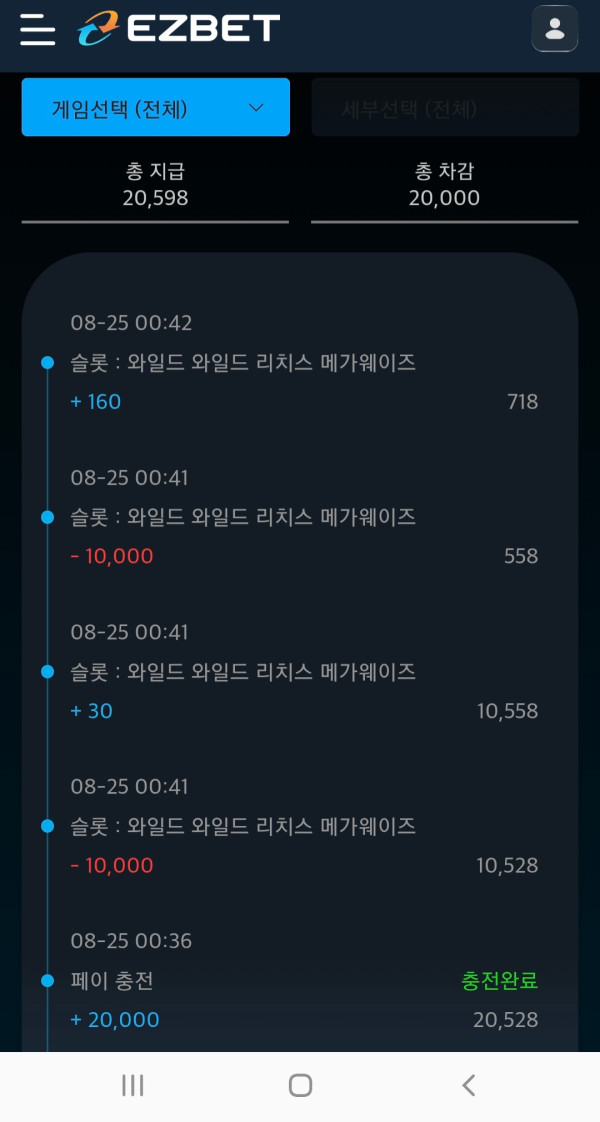Select the 총 차감 20,000 tab
The height and width of the screenshot is (1122, 600).
444,186
